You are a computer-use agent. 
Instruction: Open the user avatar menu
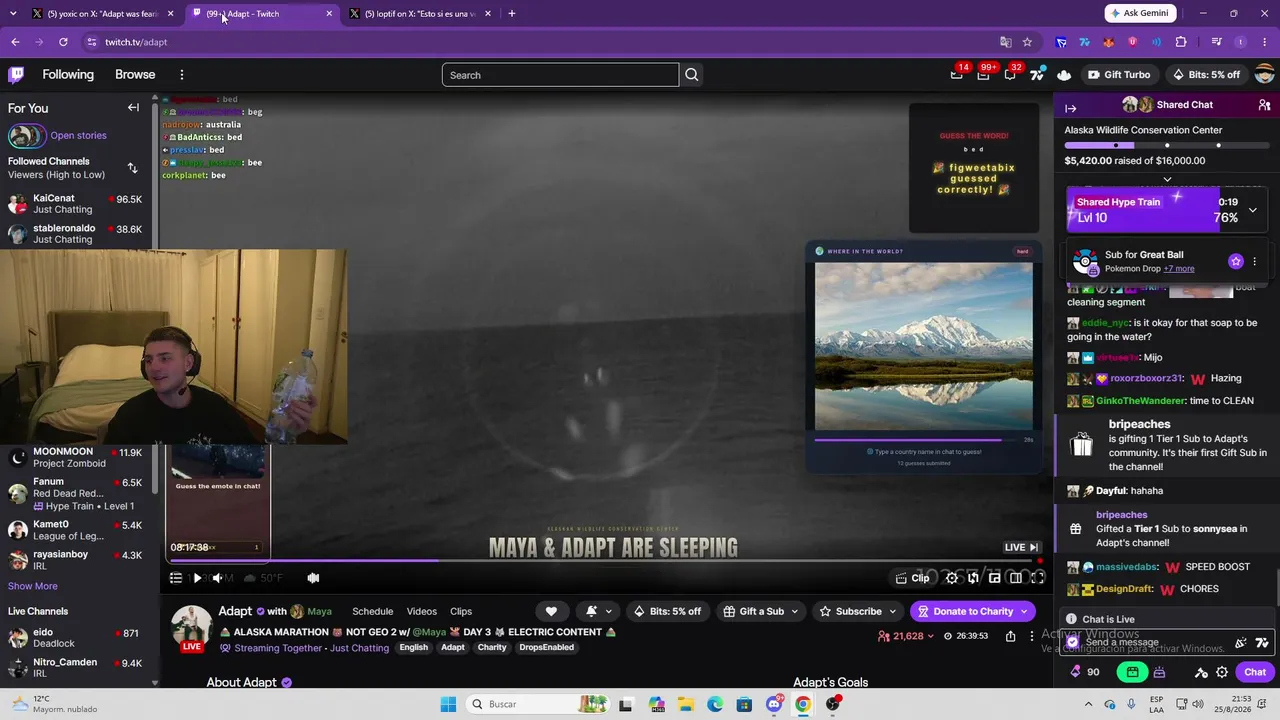pos(1264,75)
